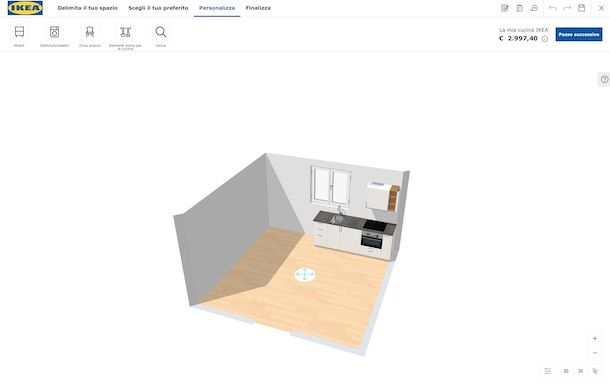Viewport: 610px width, 384px height.
Task: Click the floor move handle in room
Action: (x=305, y=274)
